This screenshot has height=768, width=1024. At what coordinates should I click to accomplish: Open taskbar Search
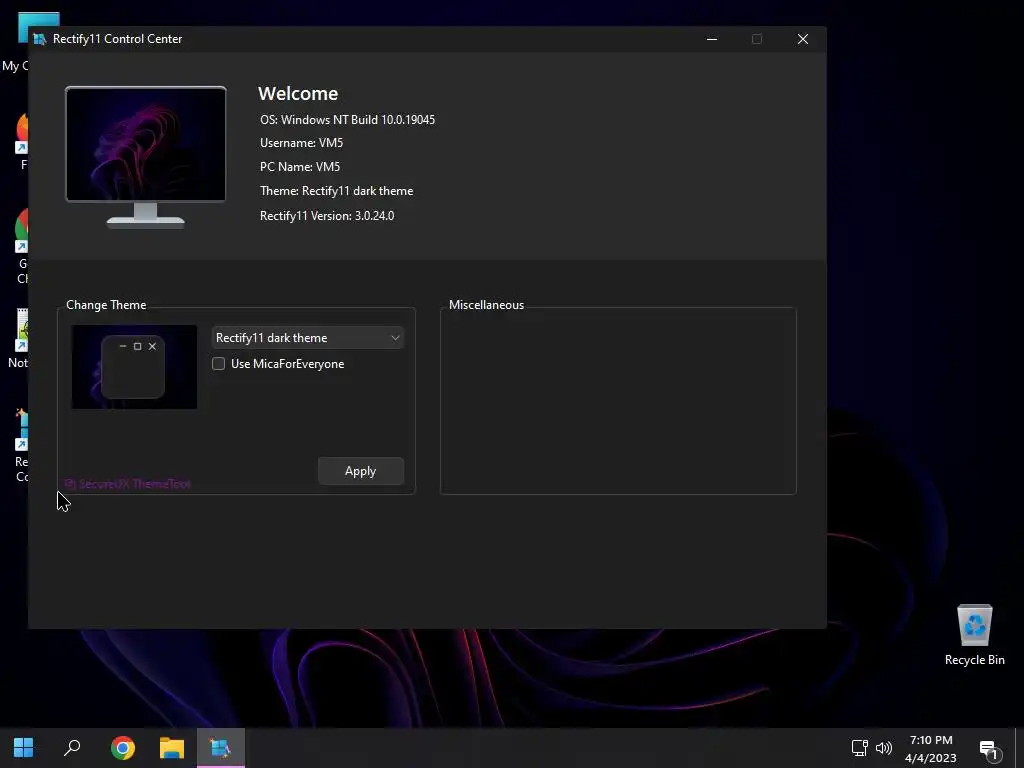[72, 748]
